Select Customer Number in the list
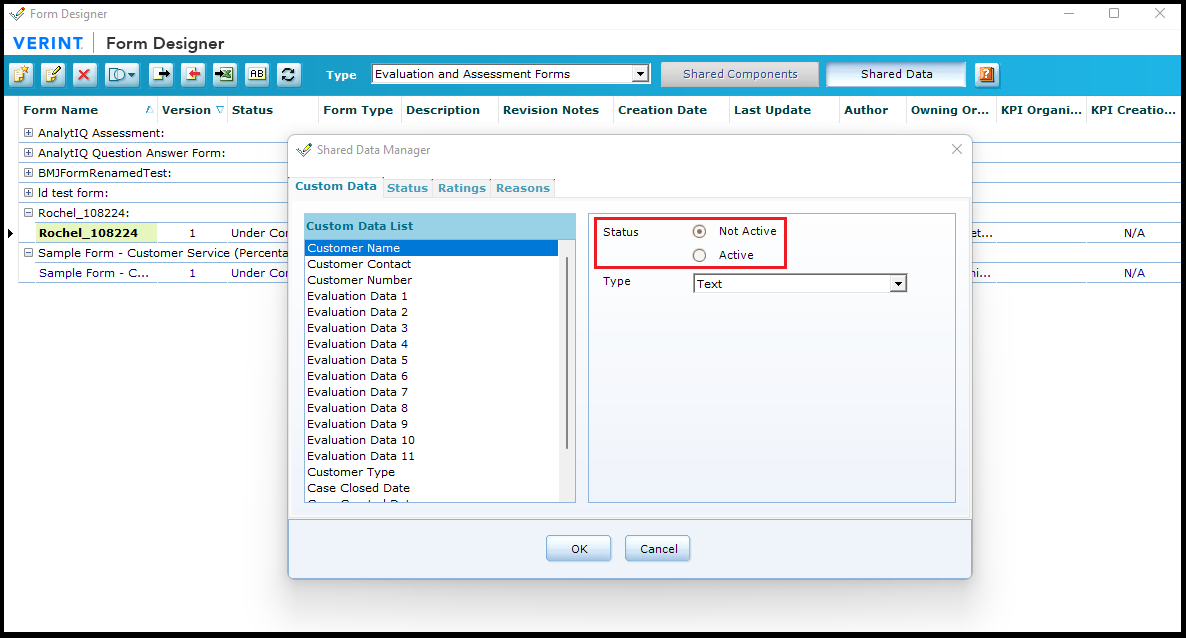This screenshot has width=1186, height=638. (431, 280)
